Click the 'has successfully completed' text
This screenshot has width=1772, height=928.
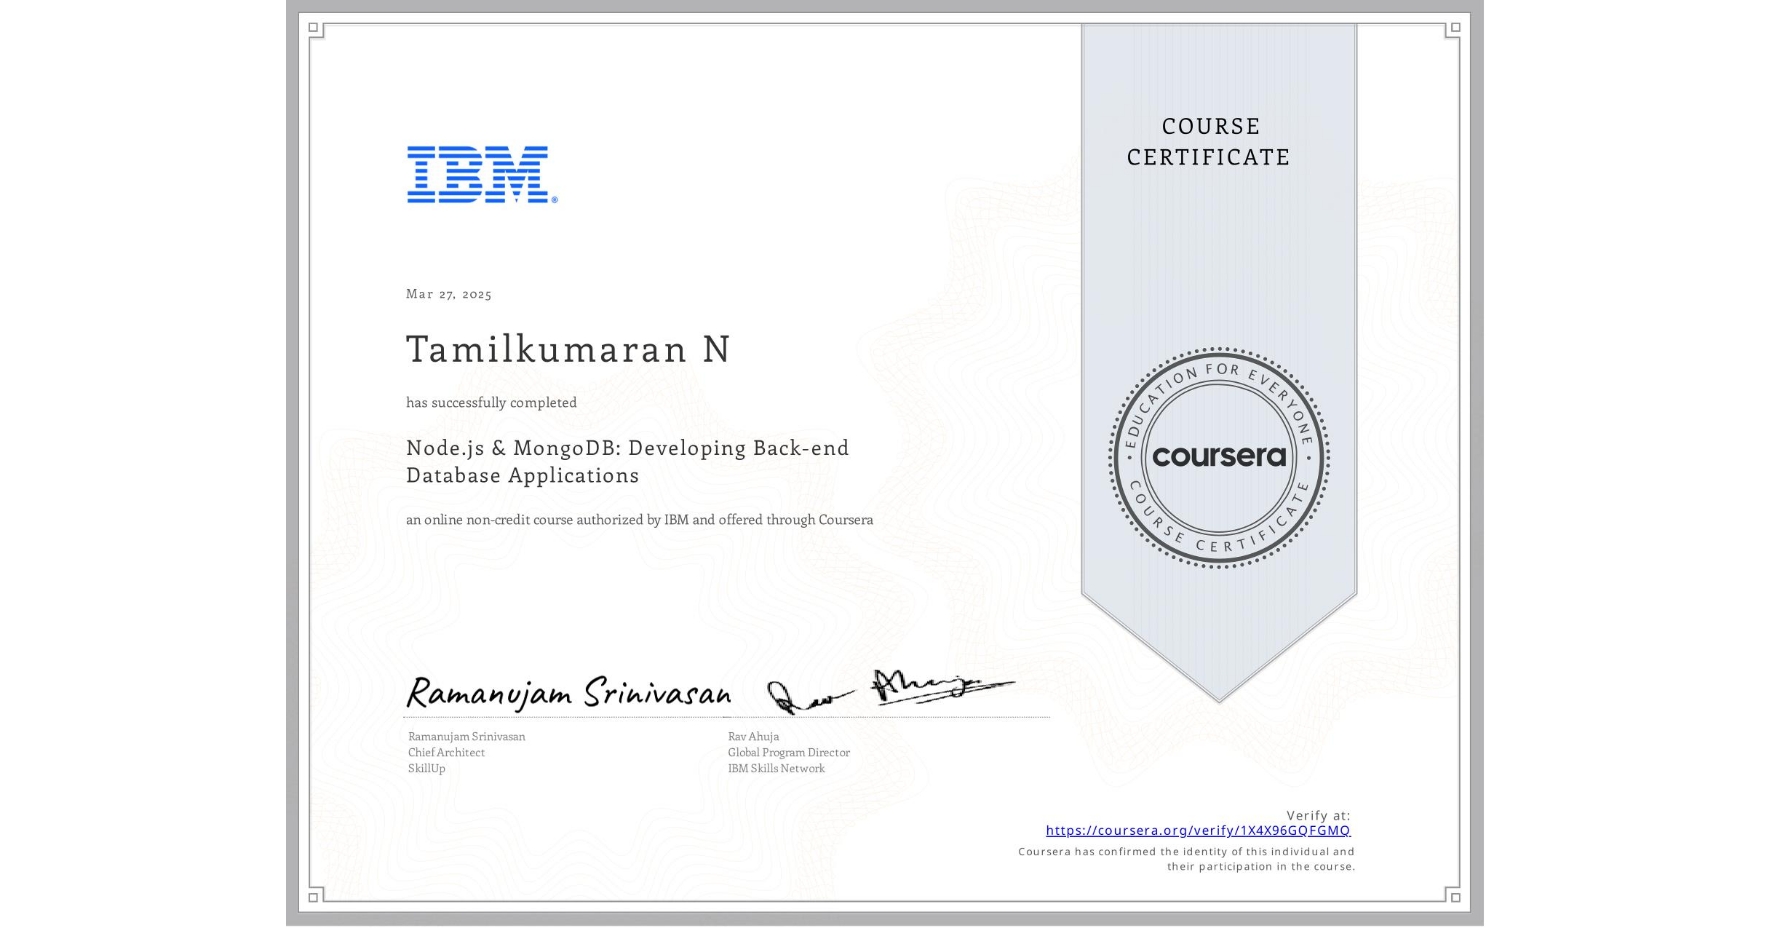[x=491, y=402]
